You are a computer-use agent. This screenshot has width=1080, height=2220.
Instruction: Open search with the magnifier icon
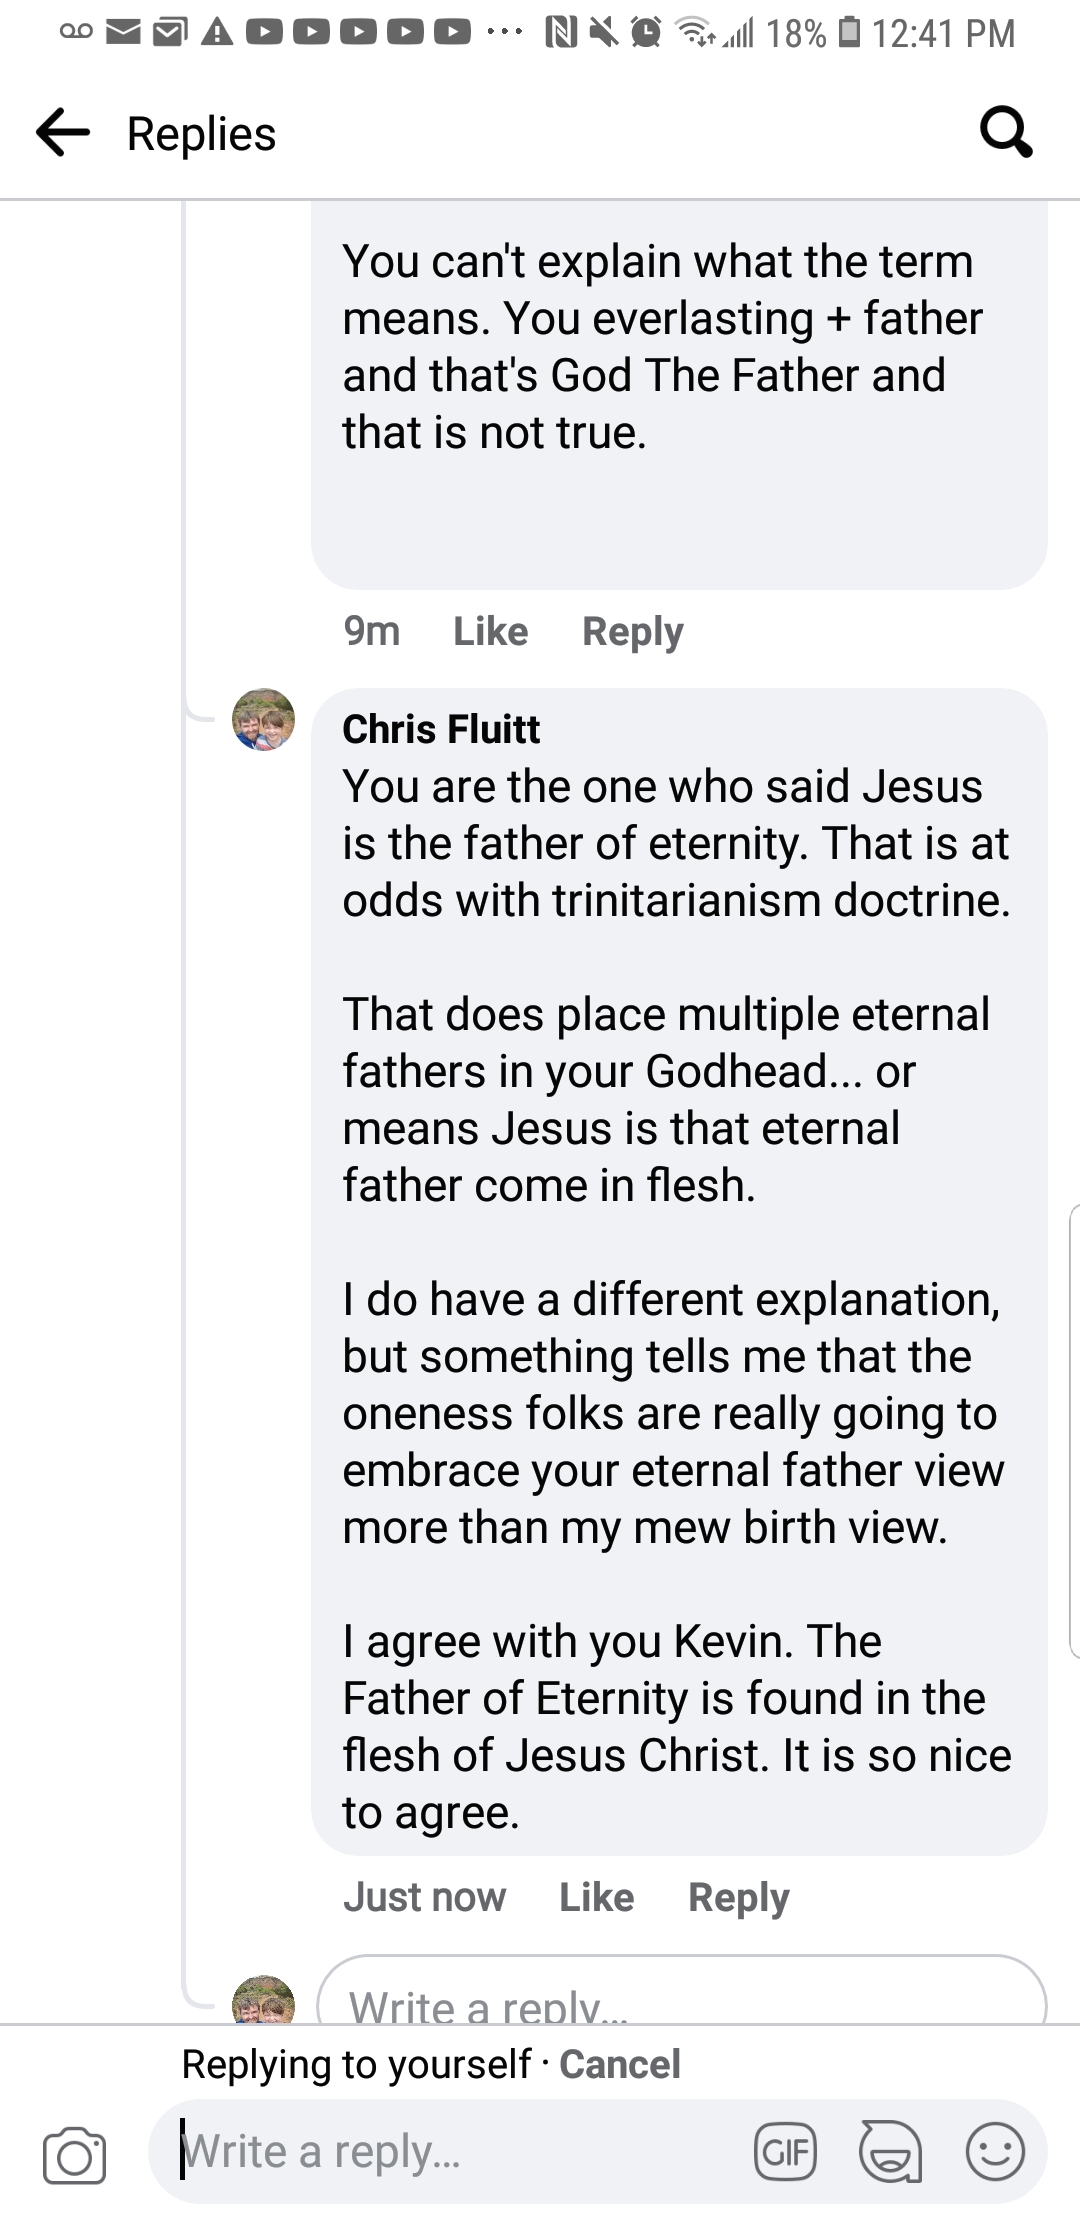coord(1005,133)
